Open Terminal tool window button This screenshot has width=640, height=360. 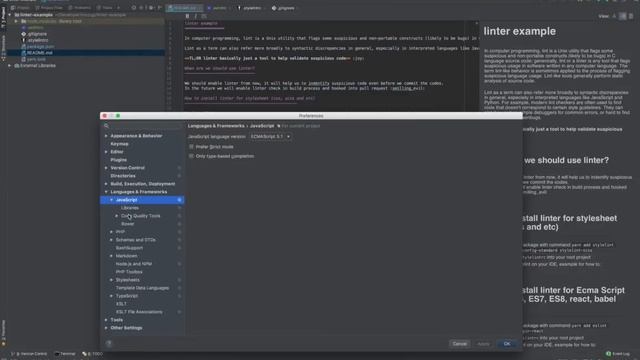point(65,354)
